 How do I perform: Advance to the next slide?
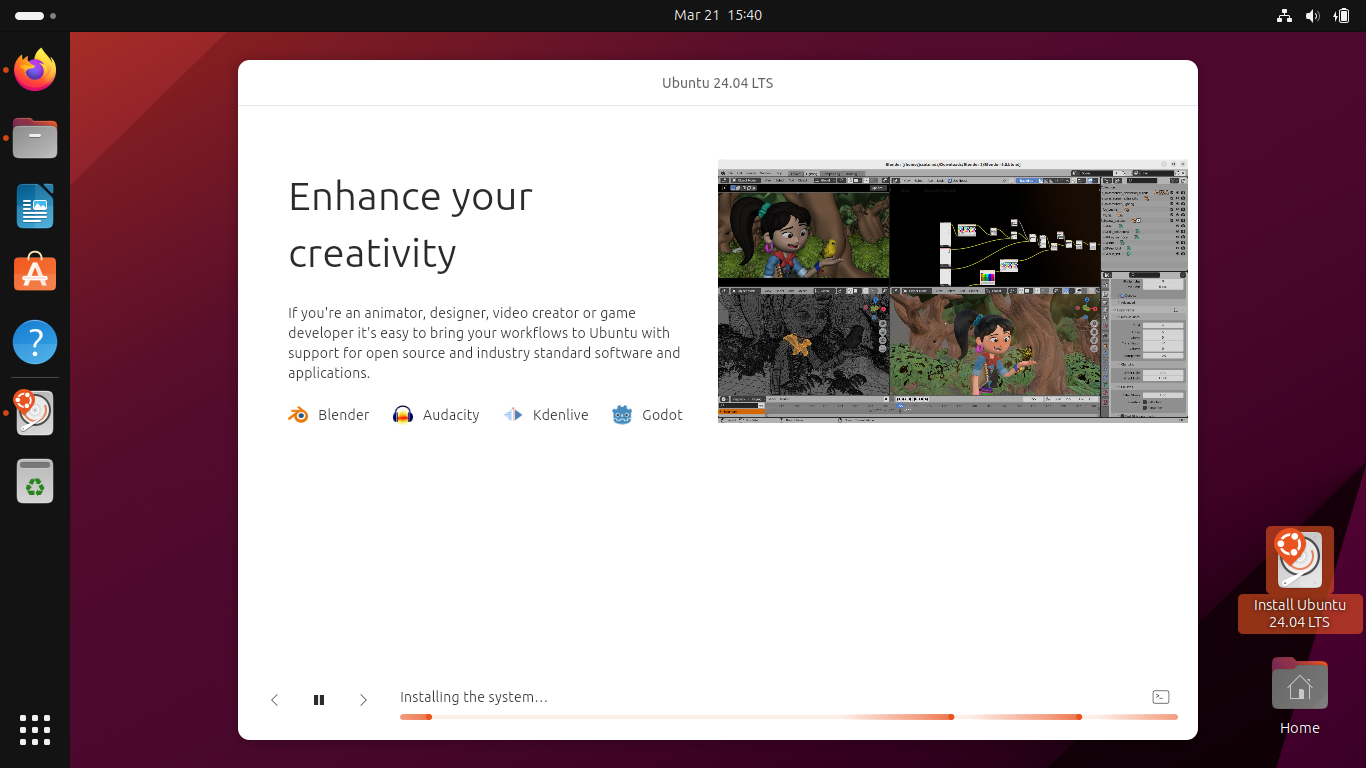coord(363,700)
